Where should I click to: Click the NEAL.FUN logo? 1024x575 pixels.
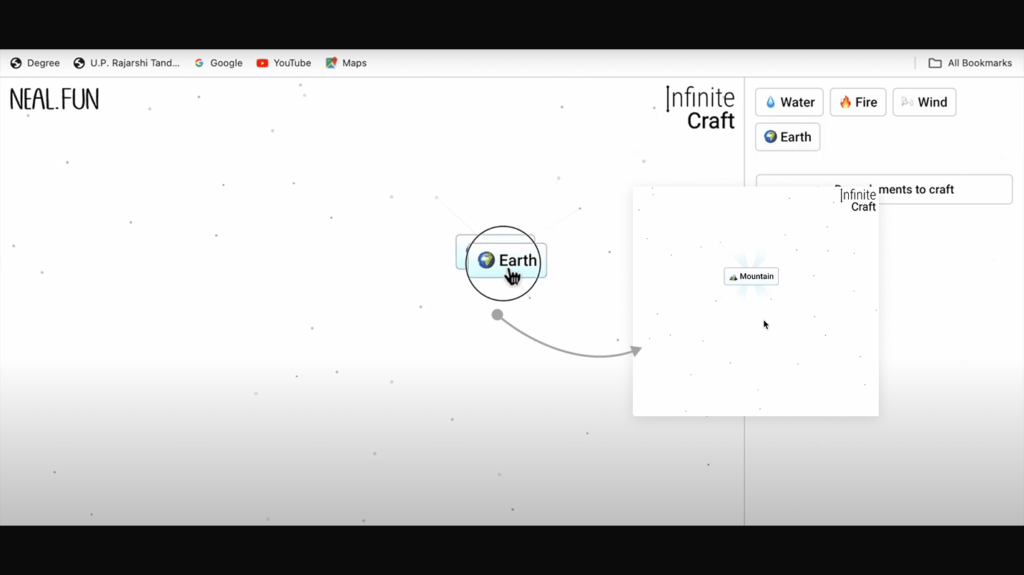tap(54, 99)
